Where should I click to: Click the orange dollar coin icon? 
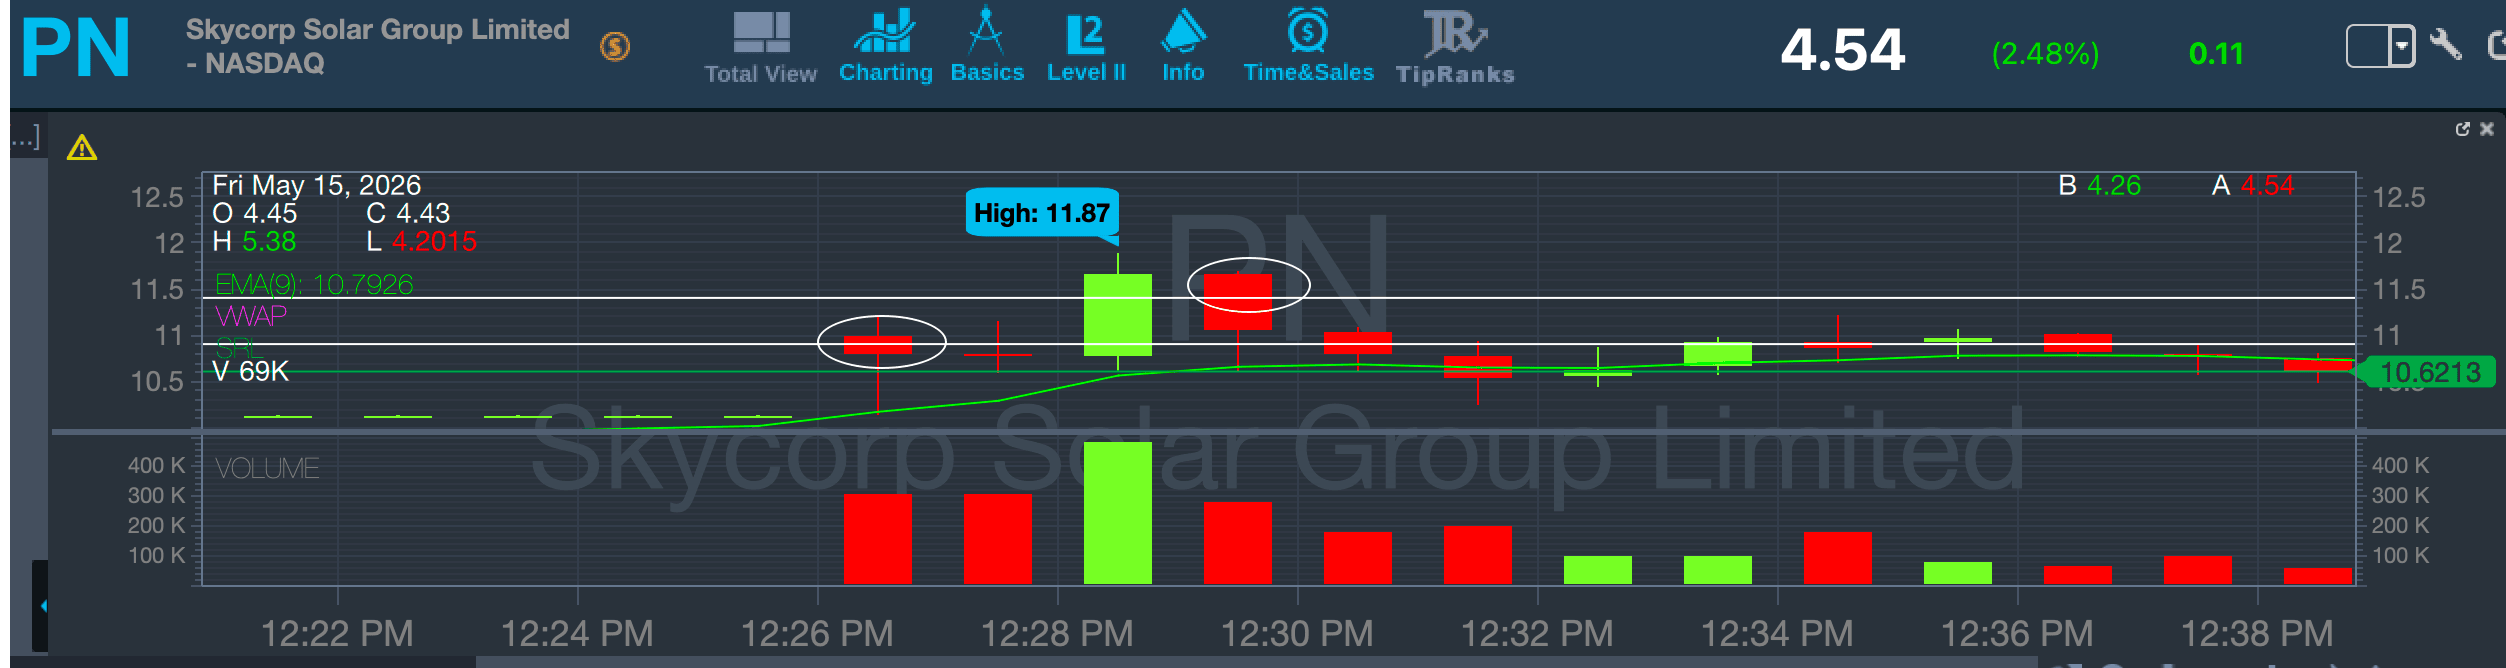tap(615, 46)
